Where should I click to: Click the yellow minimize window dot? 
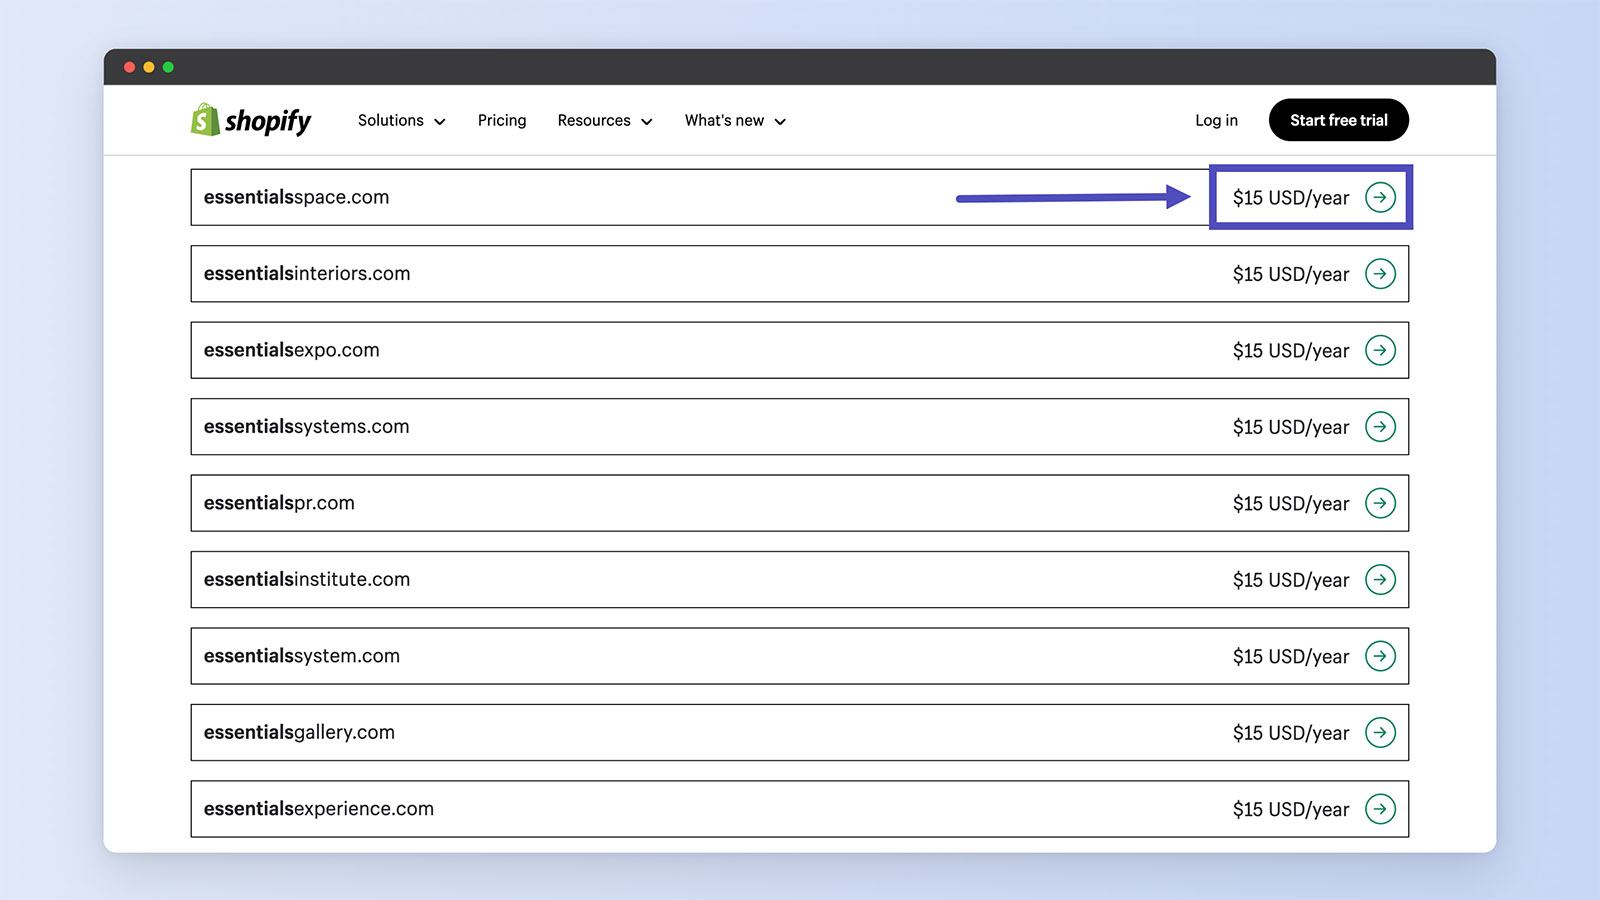(x=148, y=67)
